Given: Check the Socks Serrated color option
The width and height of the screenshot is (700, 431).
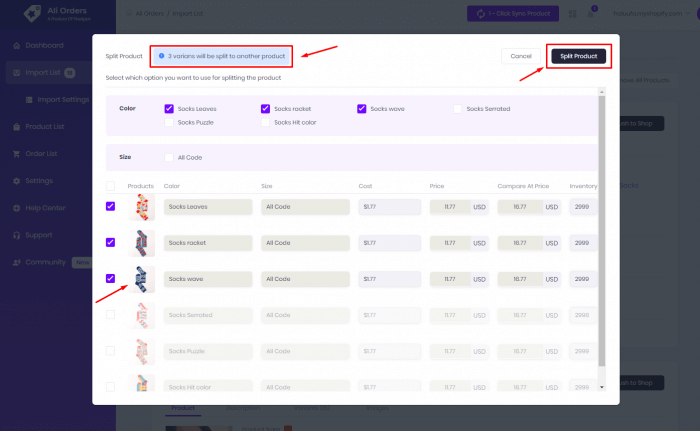Looking at the screenshot, I should point(458,109).
